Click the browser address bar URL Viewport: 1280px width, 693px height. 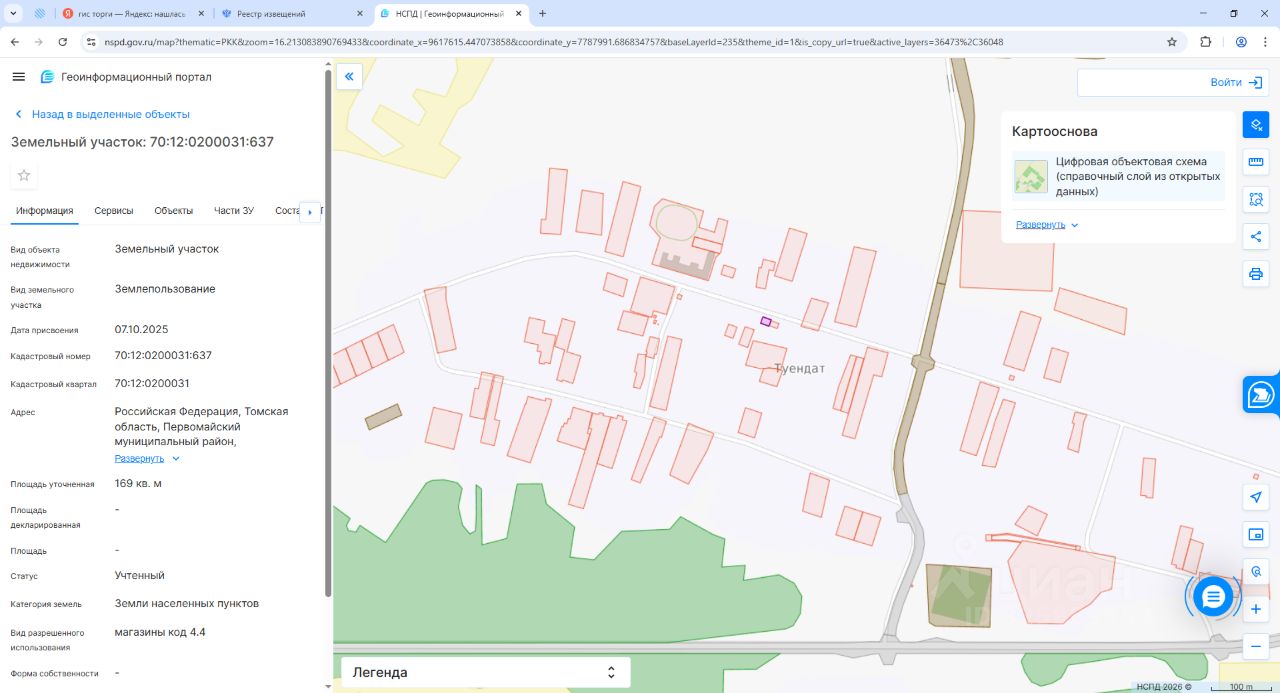pos(553,42)
